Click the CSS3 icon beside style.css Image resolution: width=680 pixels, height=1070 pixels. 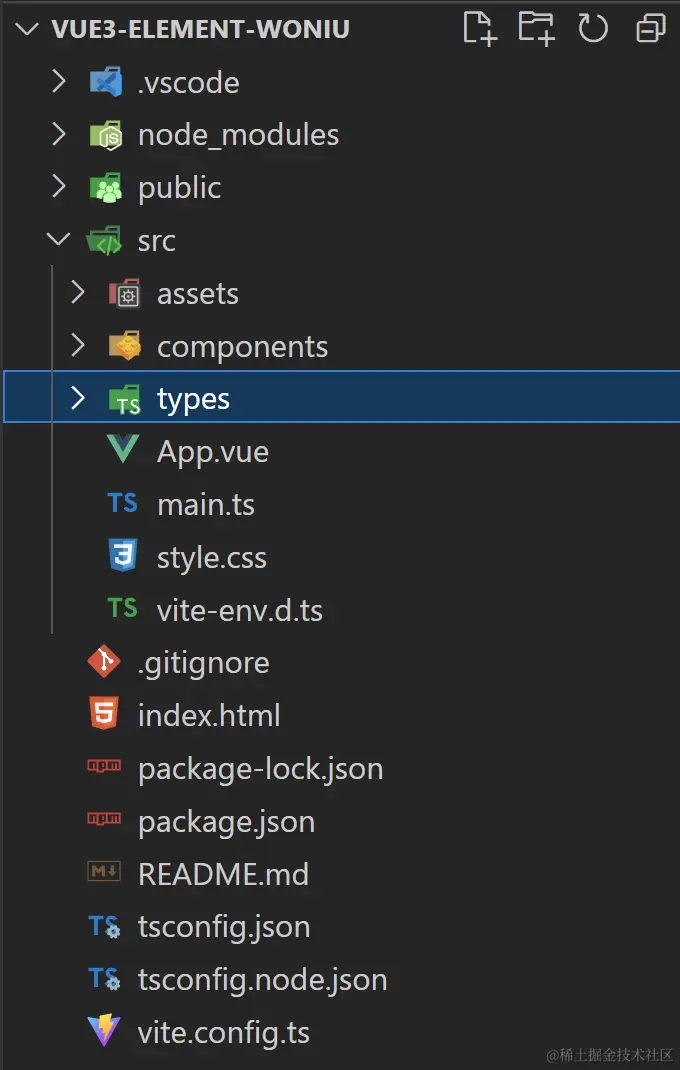tap(124, 555)
